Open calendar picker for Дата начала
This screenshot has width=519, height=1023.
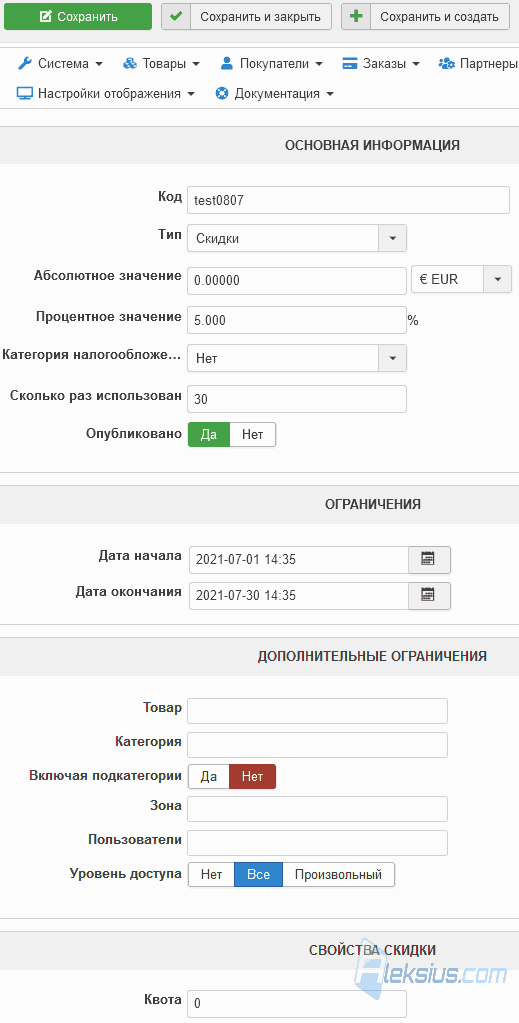pos(429,559)
